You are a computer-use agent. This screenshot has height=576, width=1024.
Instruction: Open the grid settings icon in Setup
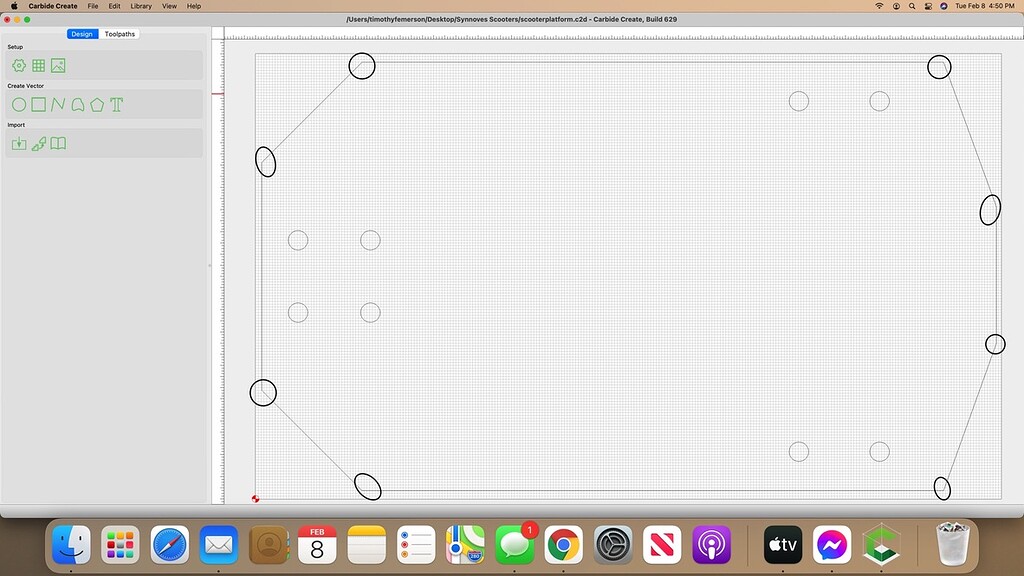point(39,65)
